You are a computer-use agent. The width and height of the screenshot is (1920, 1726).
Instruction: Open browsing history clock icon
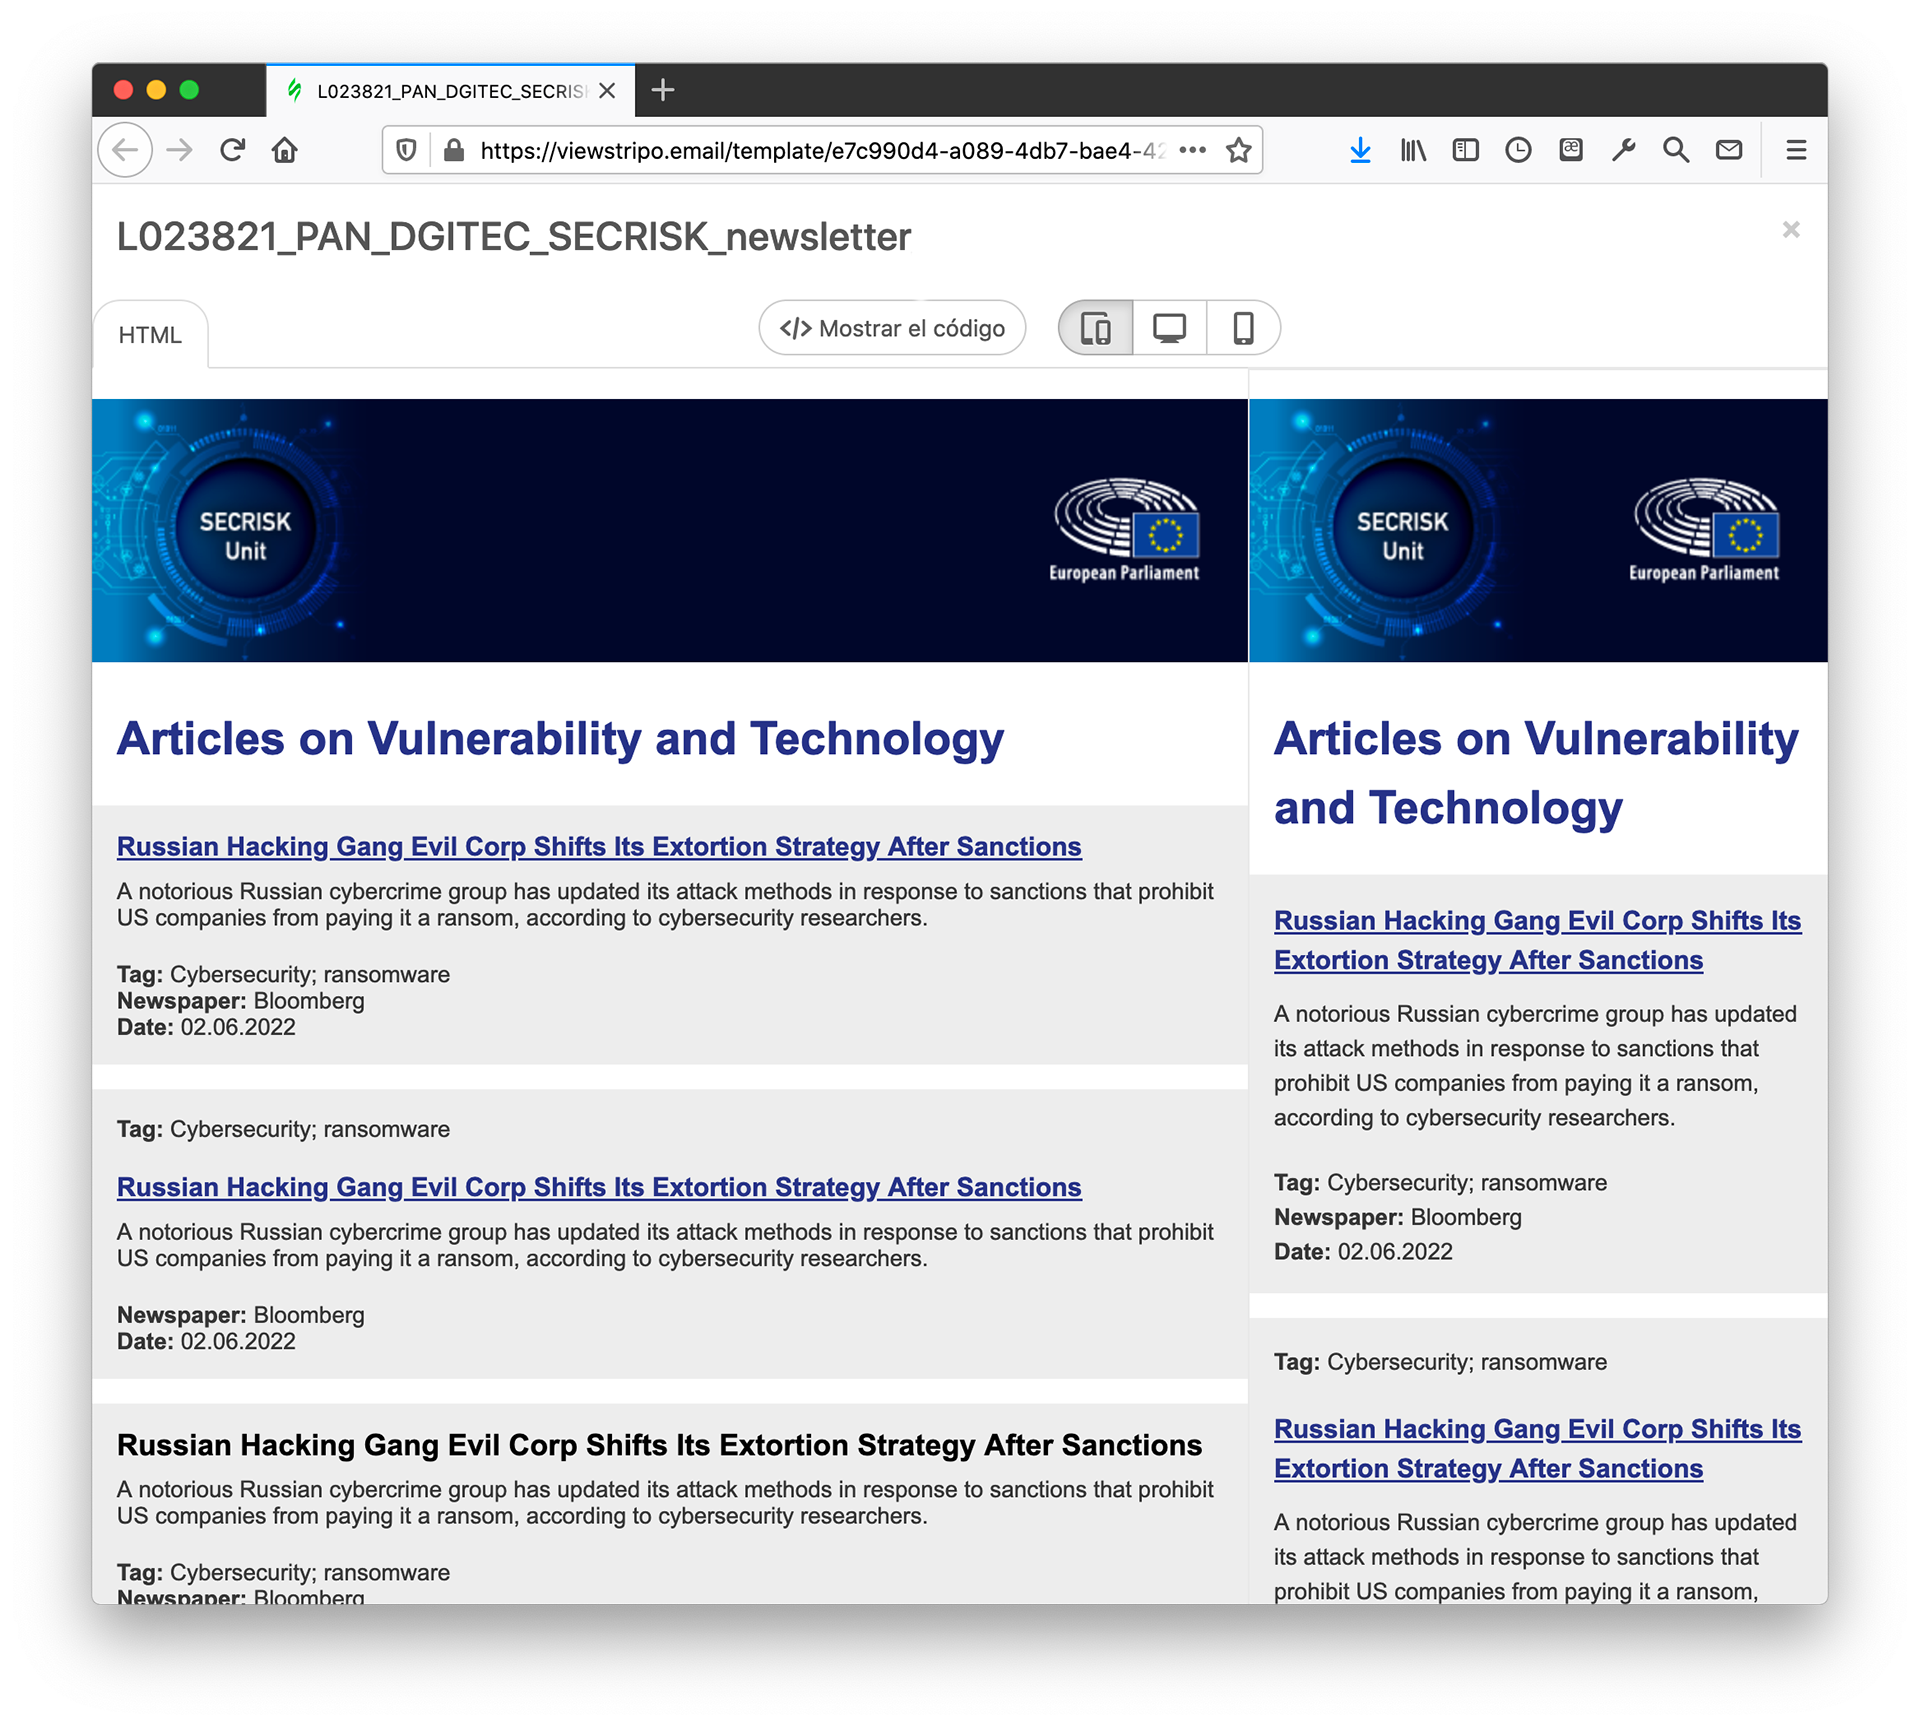1518,150
